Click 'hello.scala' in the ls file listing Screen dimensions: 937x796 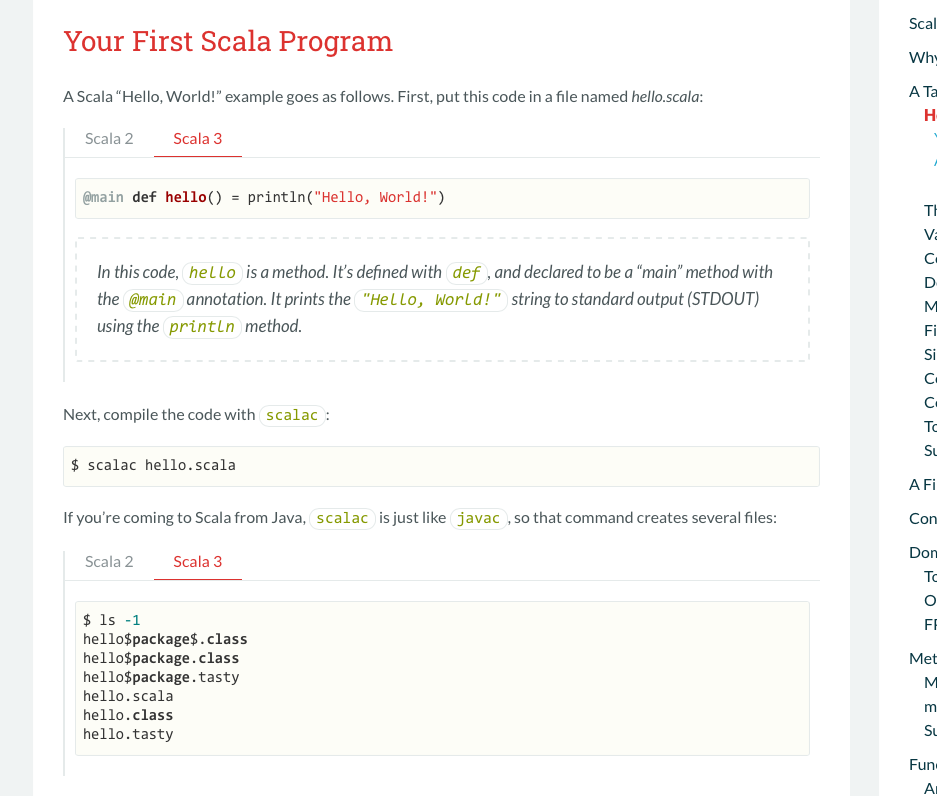tap(128, 697)
